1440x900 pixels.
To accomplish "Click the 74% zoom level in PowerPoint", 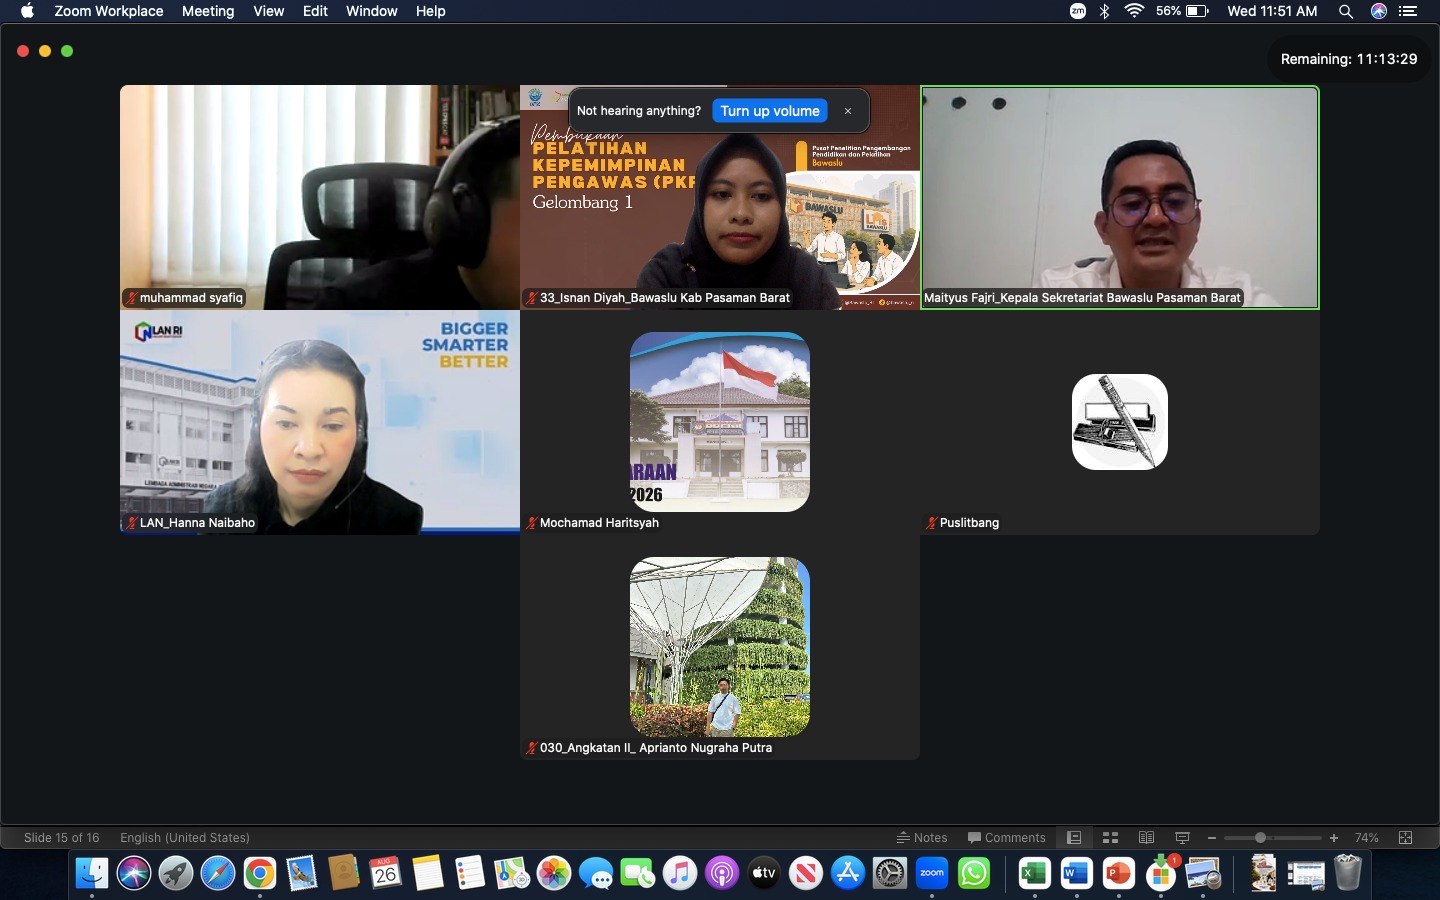I will coord(1367,838).
